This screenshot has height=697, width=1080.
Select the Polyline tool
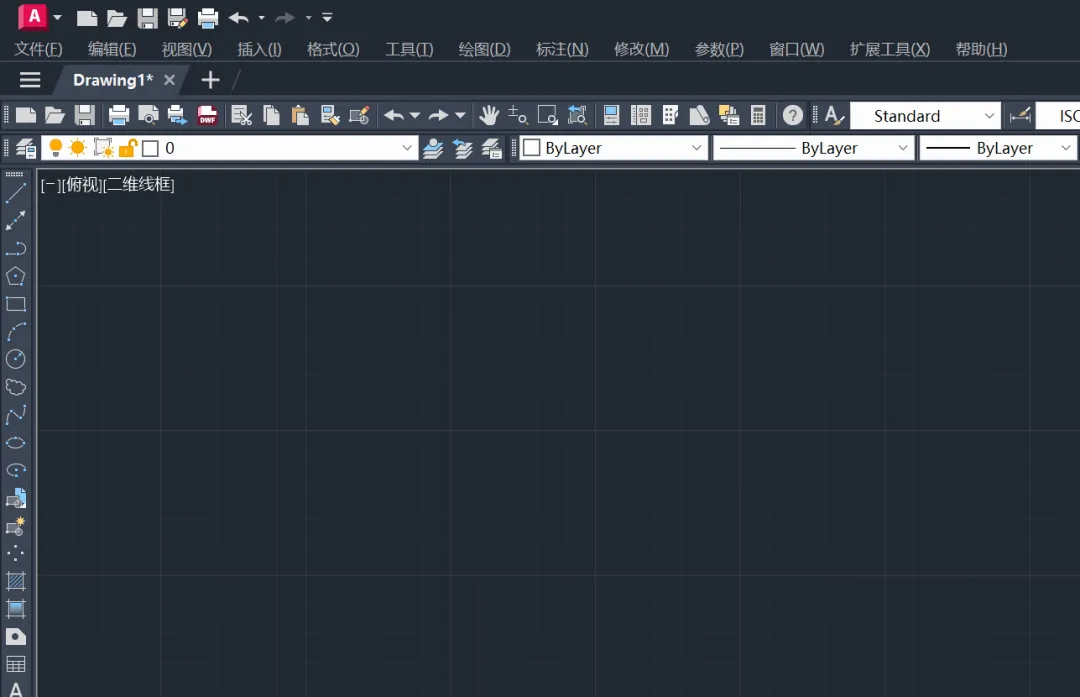(15, 249)
